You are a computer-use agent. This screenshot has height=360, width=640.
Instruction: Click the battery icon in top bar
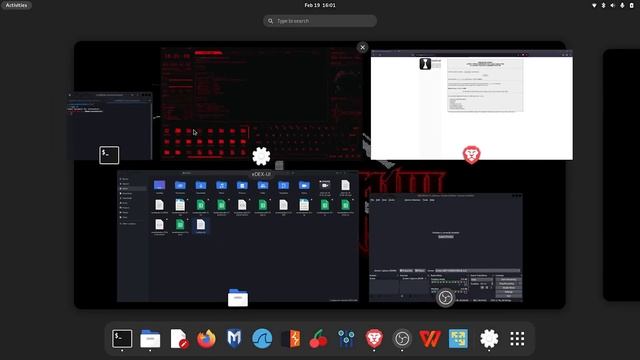pos(631,5)
